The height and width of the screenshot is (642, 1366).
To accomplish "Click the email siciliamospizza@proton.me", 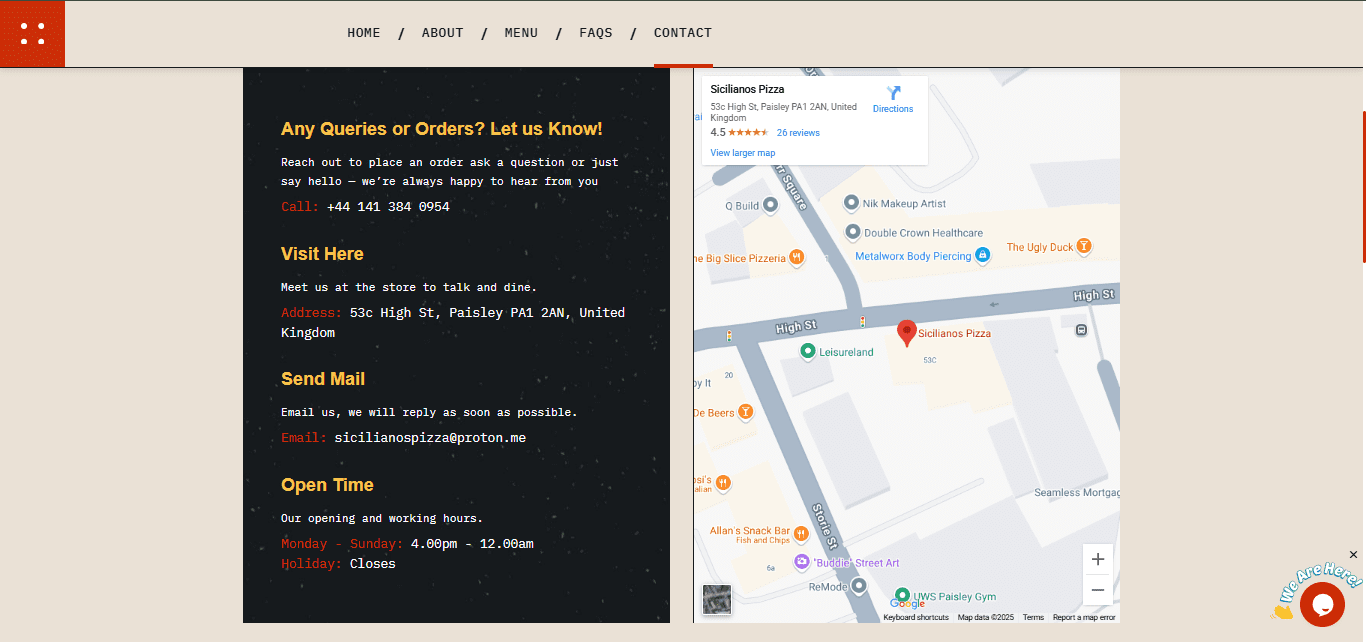I will (x=430, y=438).
